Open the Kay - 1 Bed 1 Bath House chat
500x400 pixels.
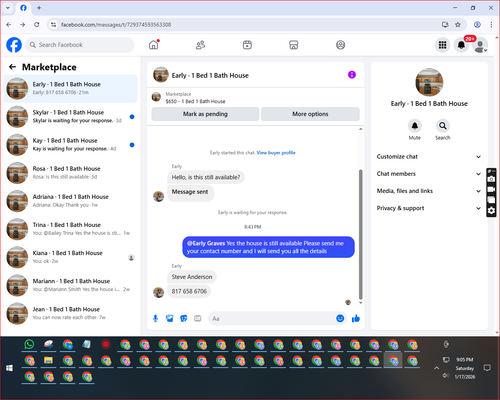click(x=70, y=145)
